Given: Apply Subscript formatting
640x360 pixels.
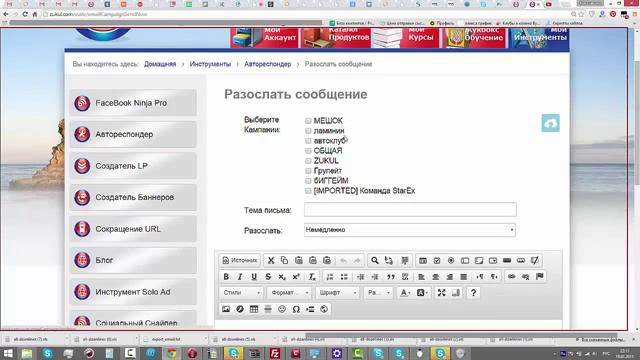Looking at the screenshot, I should click(282, 277).
